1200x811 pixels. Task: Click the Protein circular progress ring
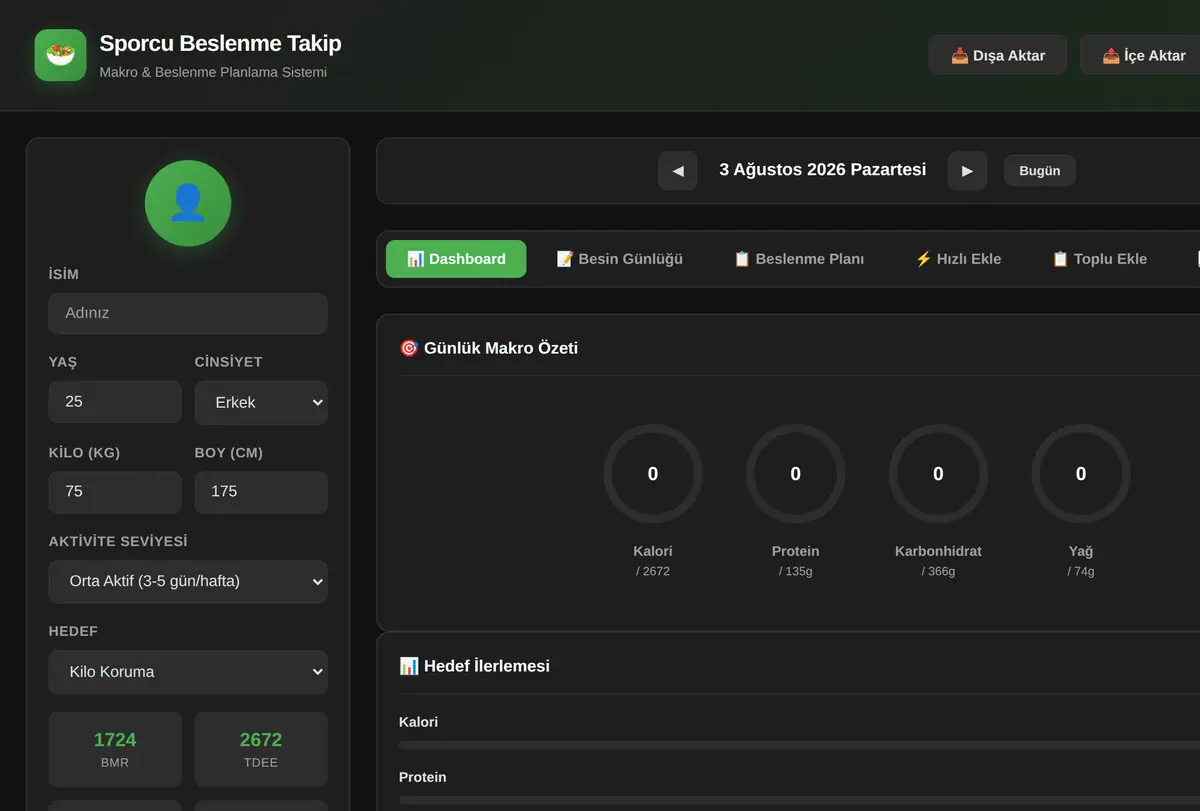(796, 474)
